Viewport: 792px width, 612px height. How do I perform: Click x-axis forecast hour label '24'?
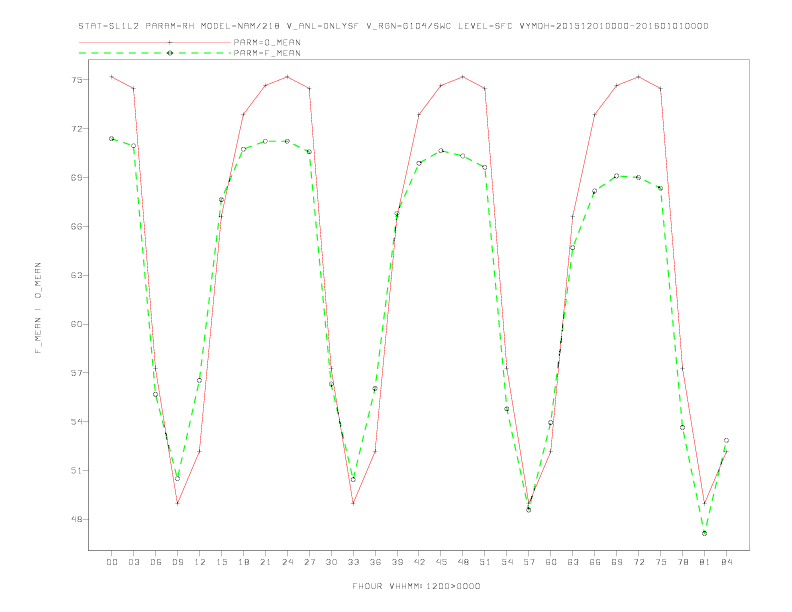click(287, 562)
